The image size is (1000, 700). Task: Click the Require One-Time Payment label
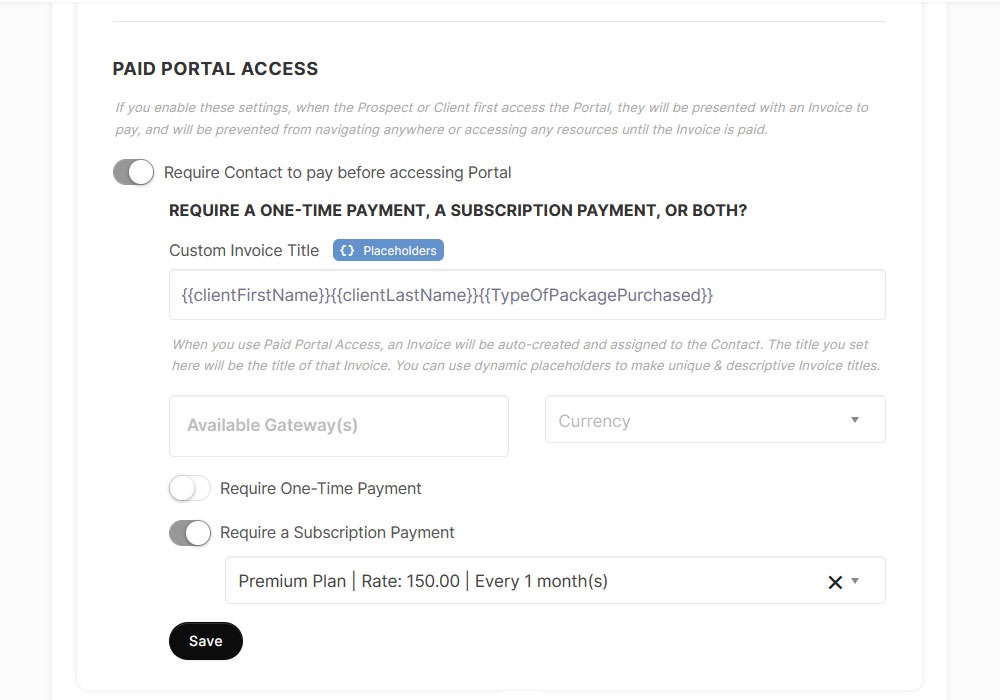click(x=321, y=488)
